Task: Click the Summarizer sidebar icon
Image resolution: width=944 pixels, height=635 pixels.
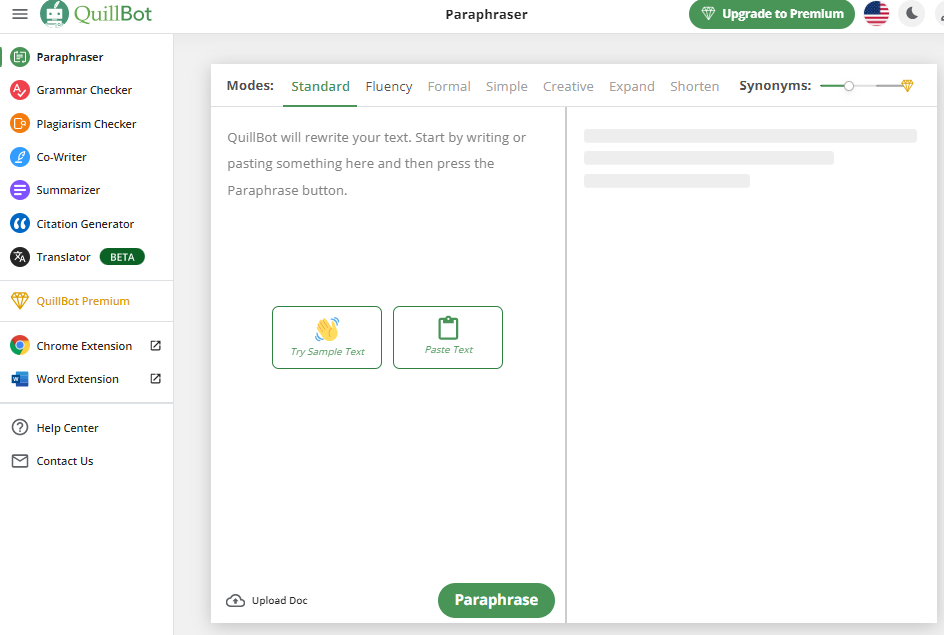Action: [20, 190]
